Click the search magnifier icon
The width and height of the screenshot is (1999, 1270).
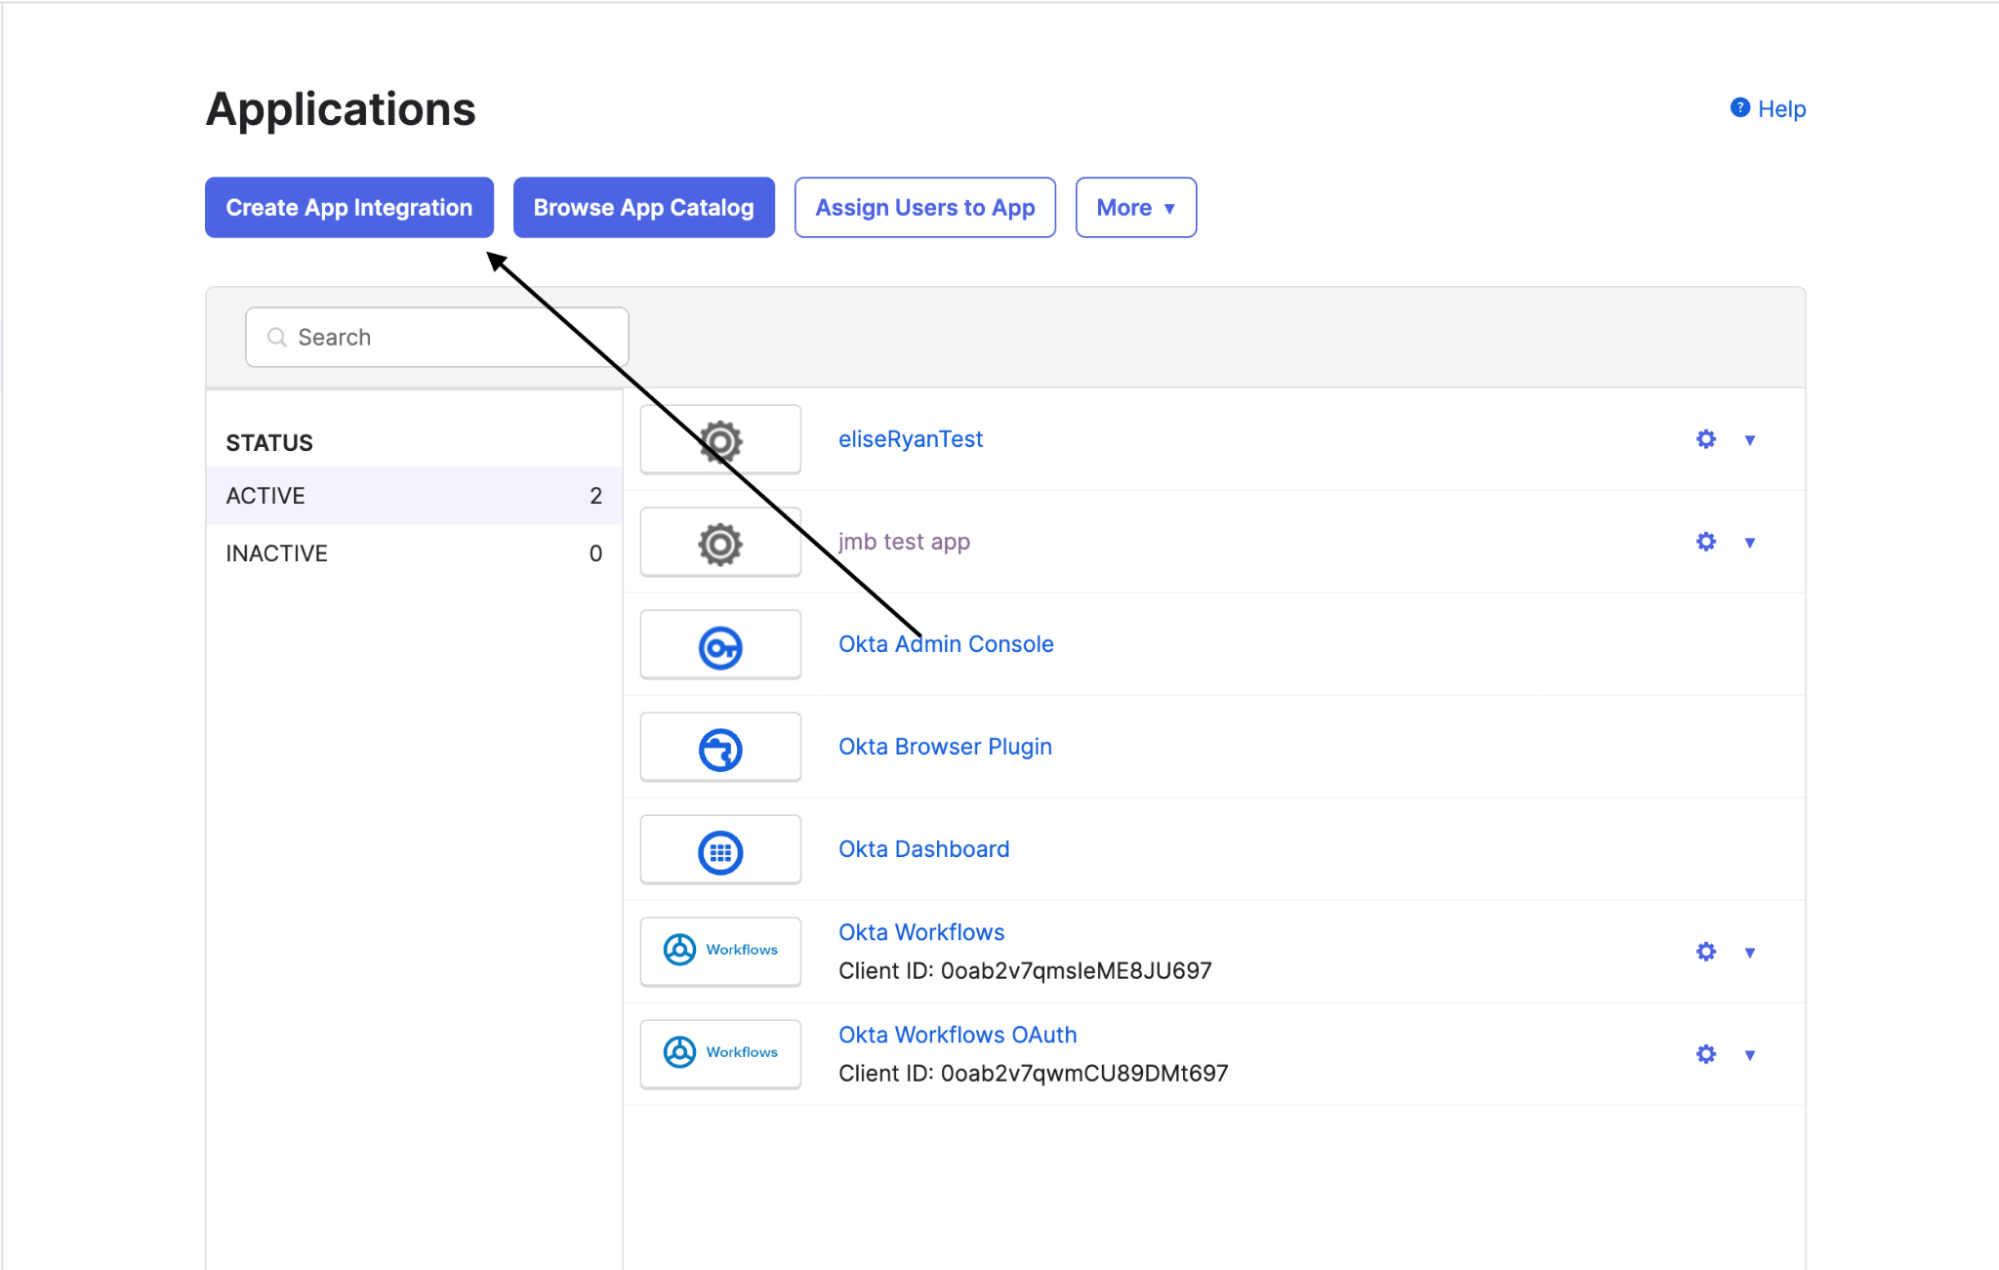(277, 337)
